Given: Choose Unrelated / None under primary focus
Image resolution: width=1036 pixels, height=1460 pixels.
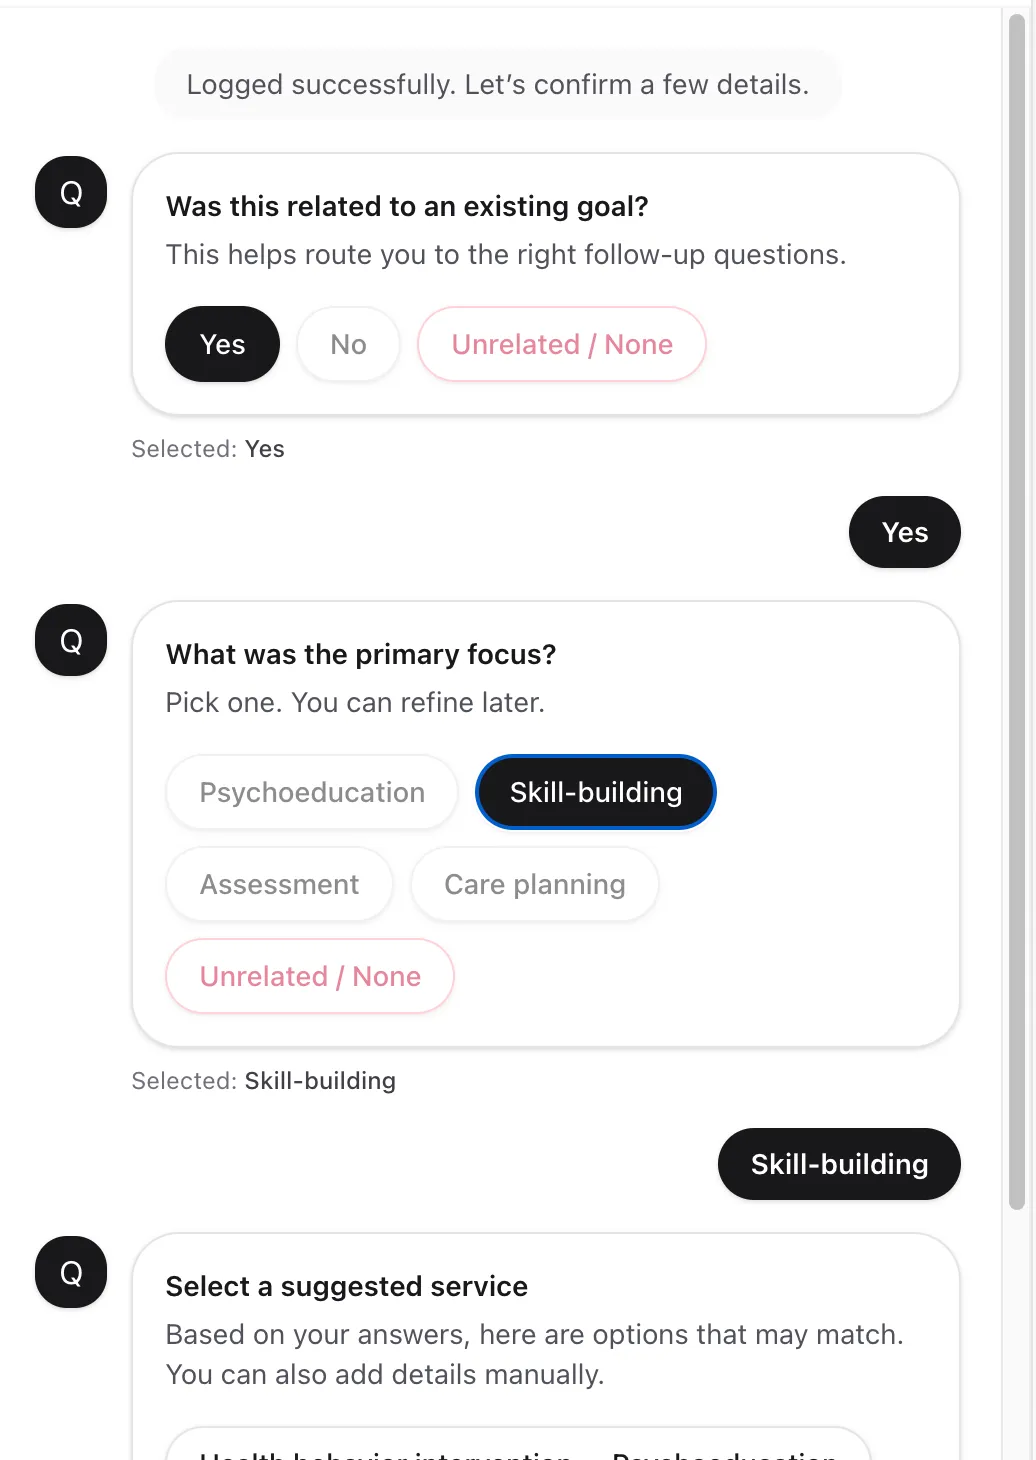Looking at the screenshot, I should point(310,976).
